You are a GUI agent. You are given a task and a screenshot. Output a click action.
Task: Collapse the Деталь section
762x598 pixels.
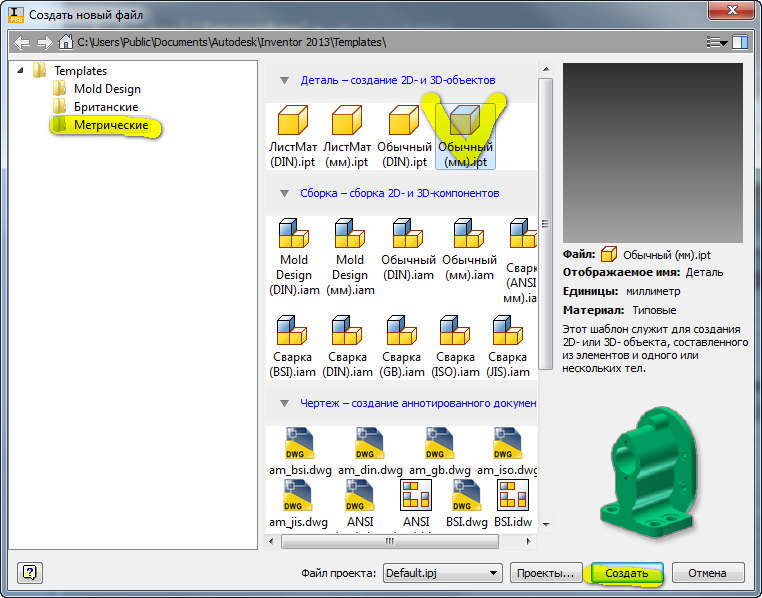[x=285, y=81]
